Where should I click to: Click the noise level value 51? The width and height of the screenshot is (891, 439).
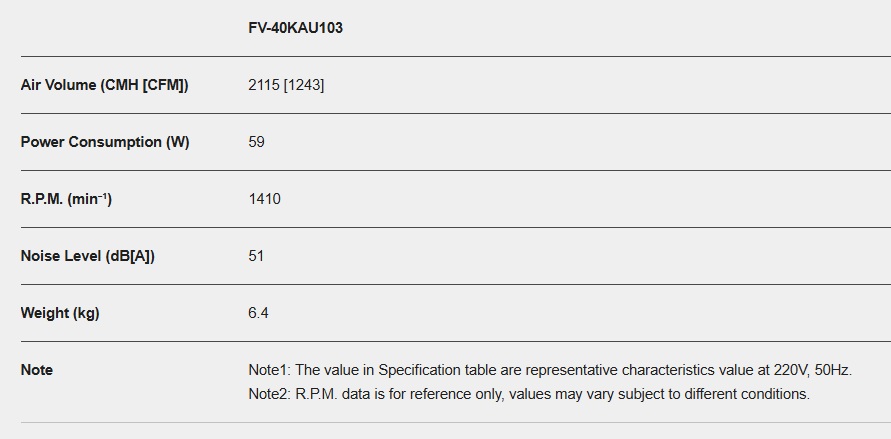pos(256,256)
